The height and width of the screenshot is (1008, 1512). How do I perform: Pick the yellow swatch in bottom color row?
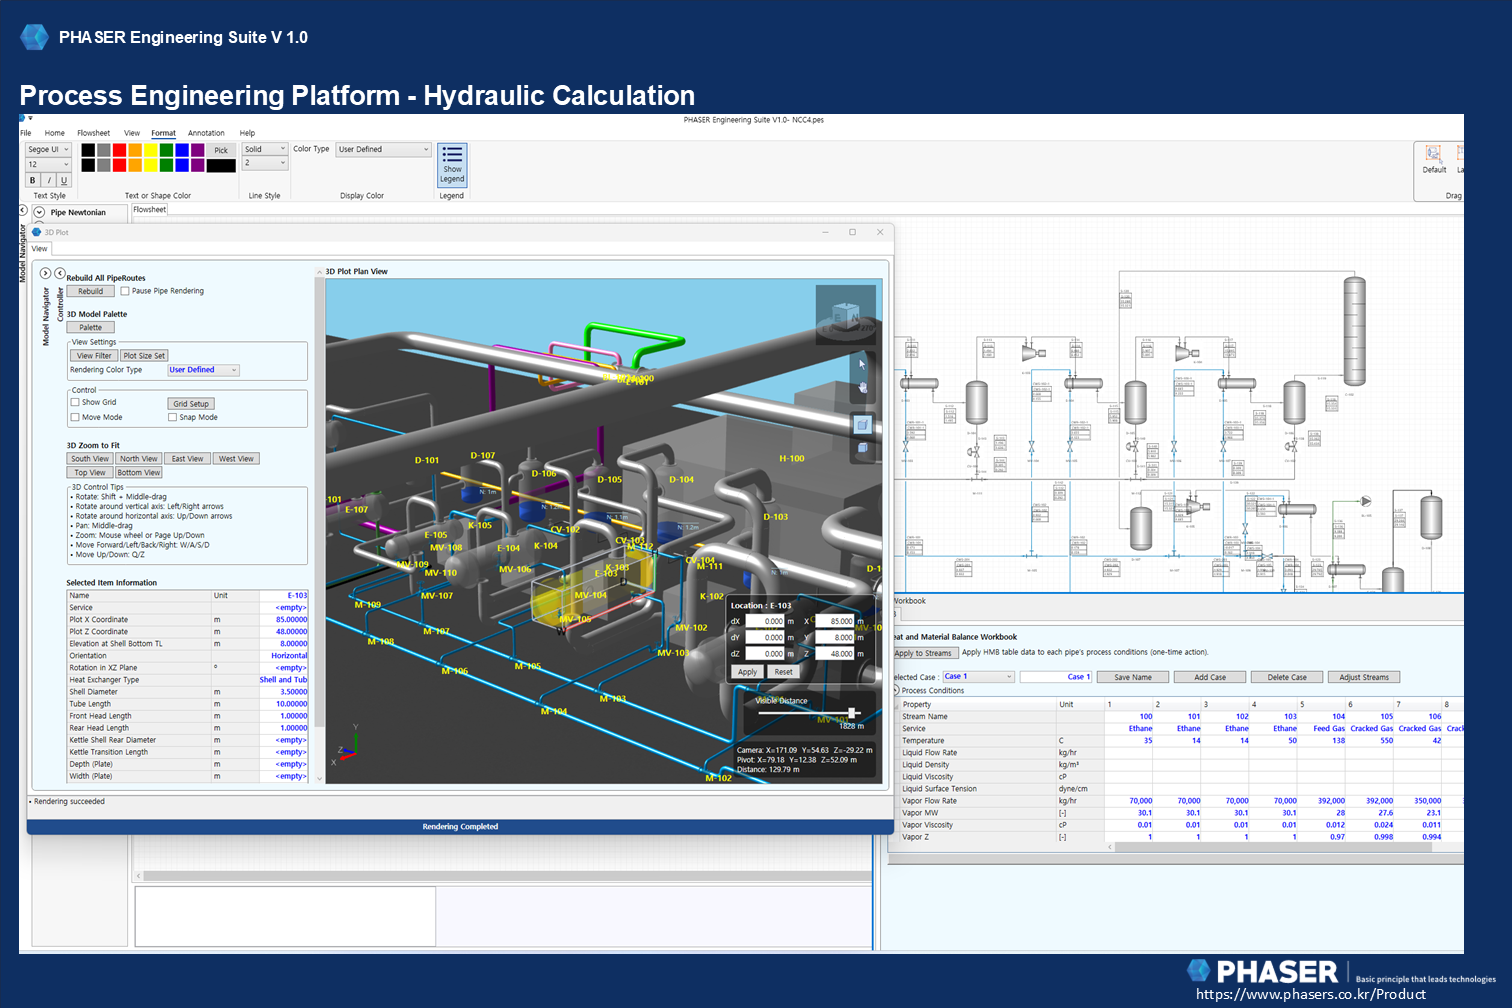point(151,165)
